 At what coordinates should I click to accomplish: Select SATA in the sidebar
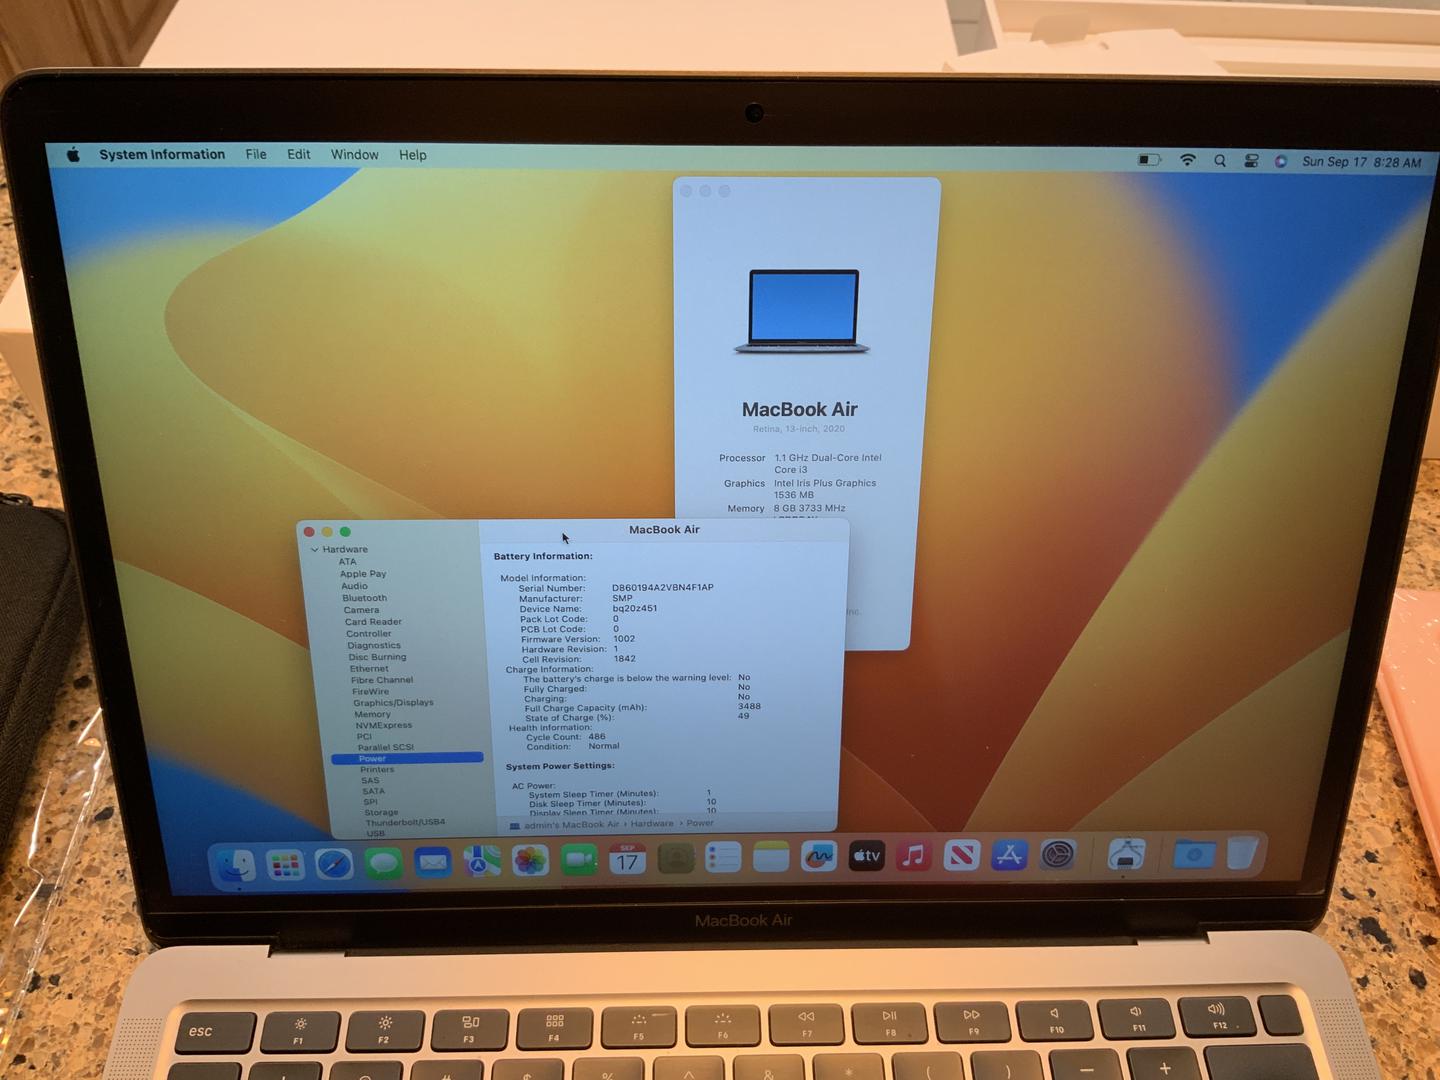(374, 791)
